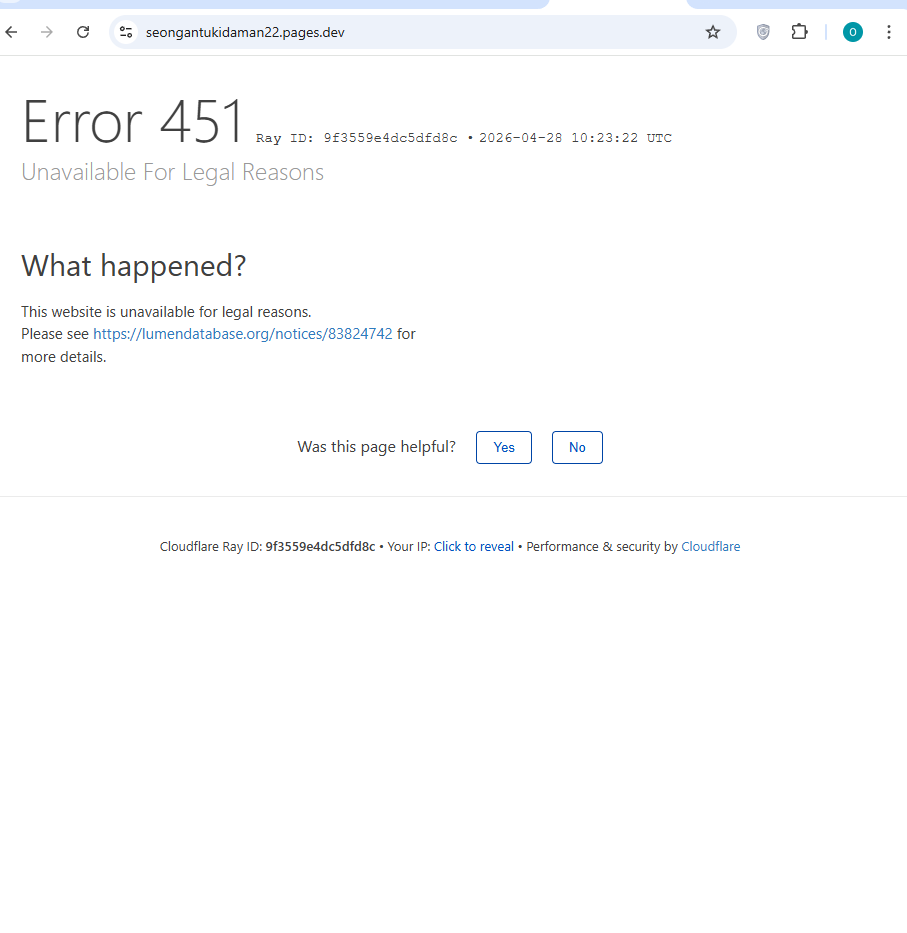Open the lumendatabase.org notices link
Image resolution: width=907 pixels, height=933 pixels.
(x=243, y=334)
